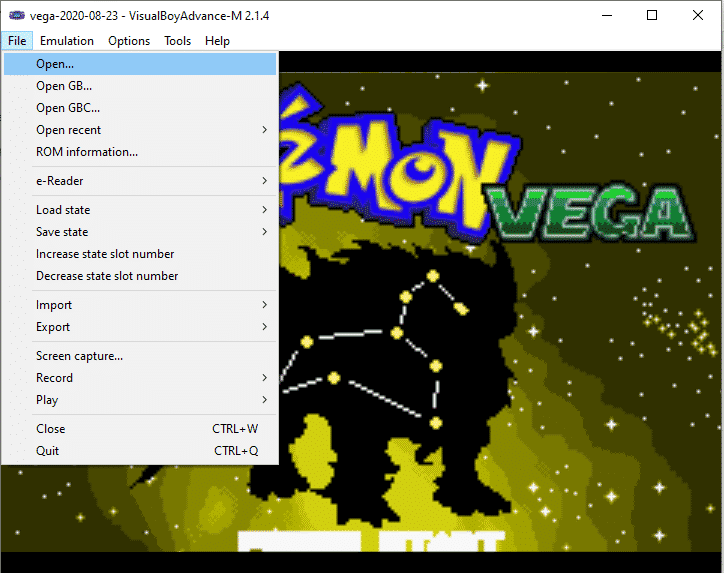
Task: Select Close to unload the ROM
Action: [x=140, y=428]
